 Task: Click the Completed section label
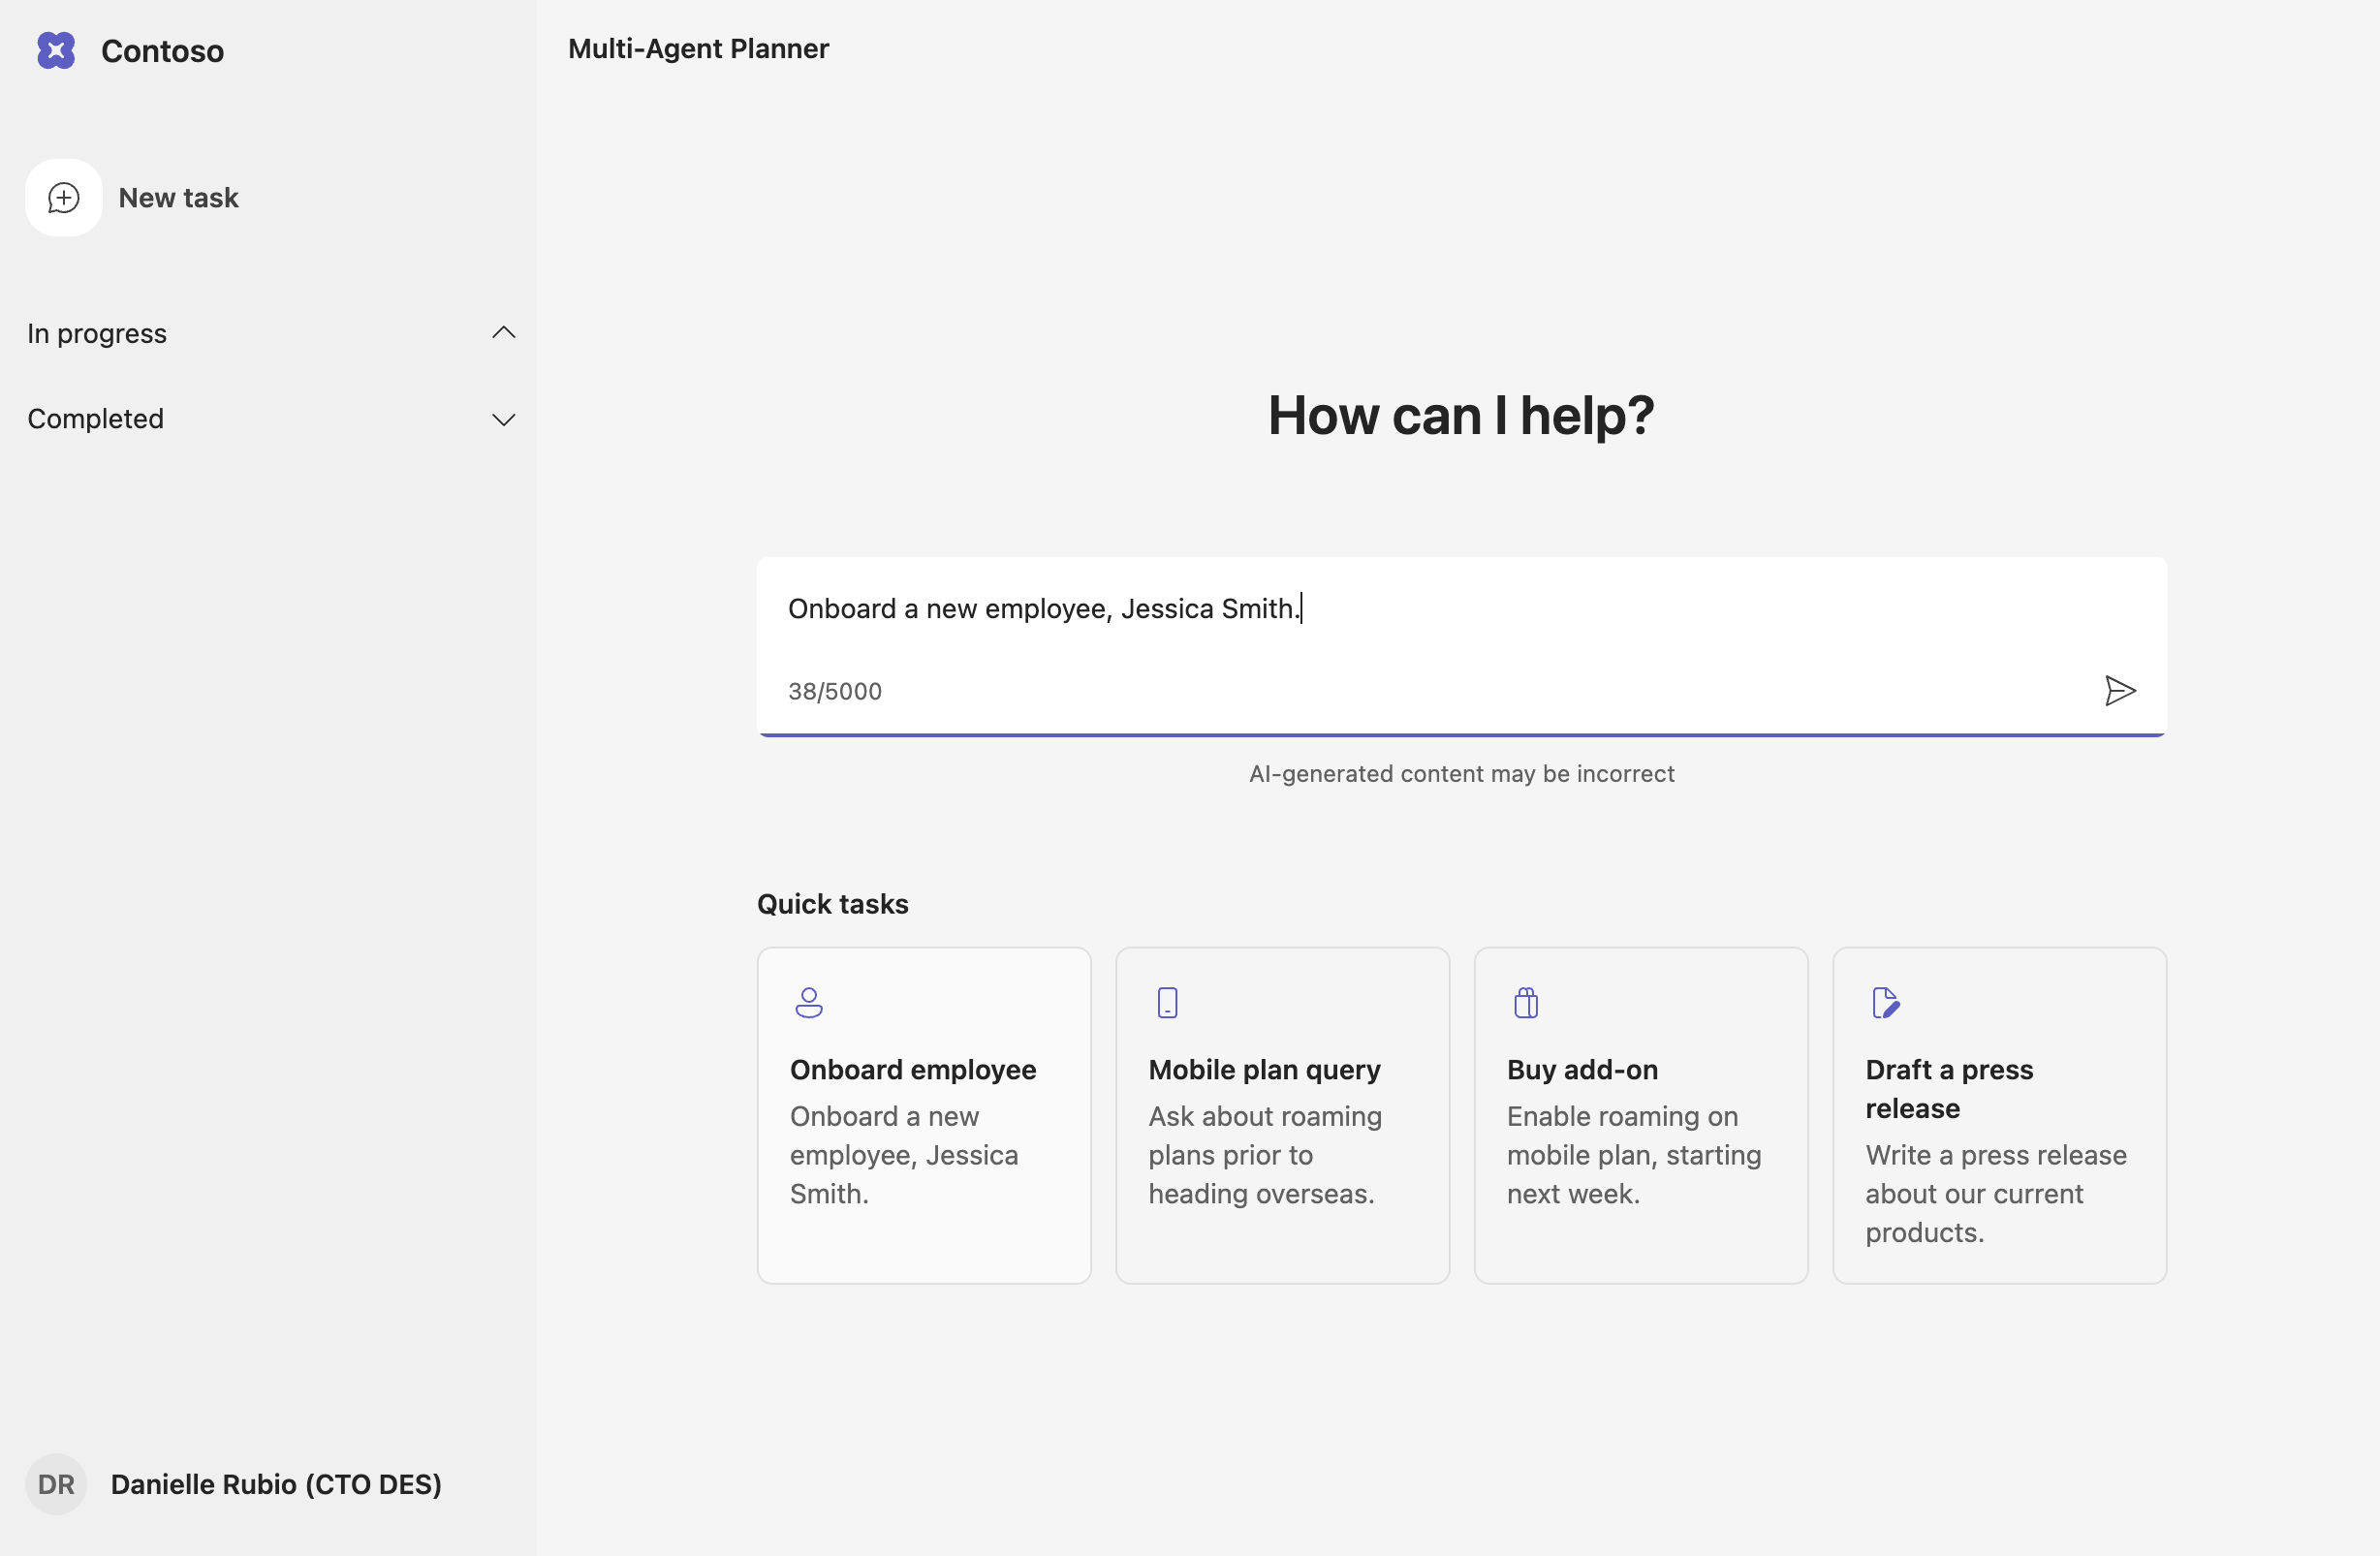coord(96,419)
